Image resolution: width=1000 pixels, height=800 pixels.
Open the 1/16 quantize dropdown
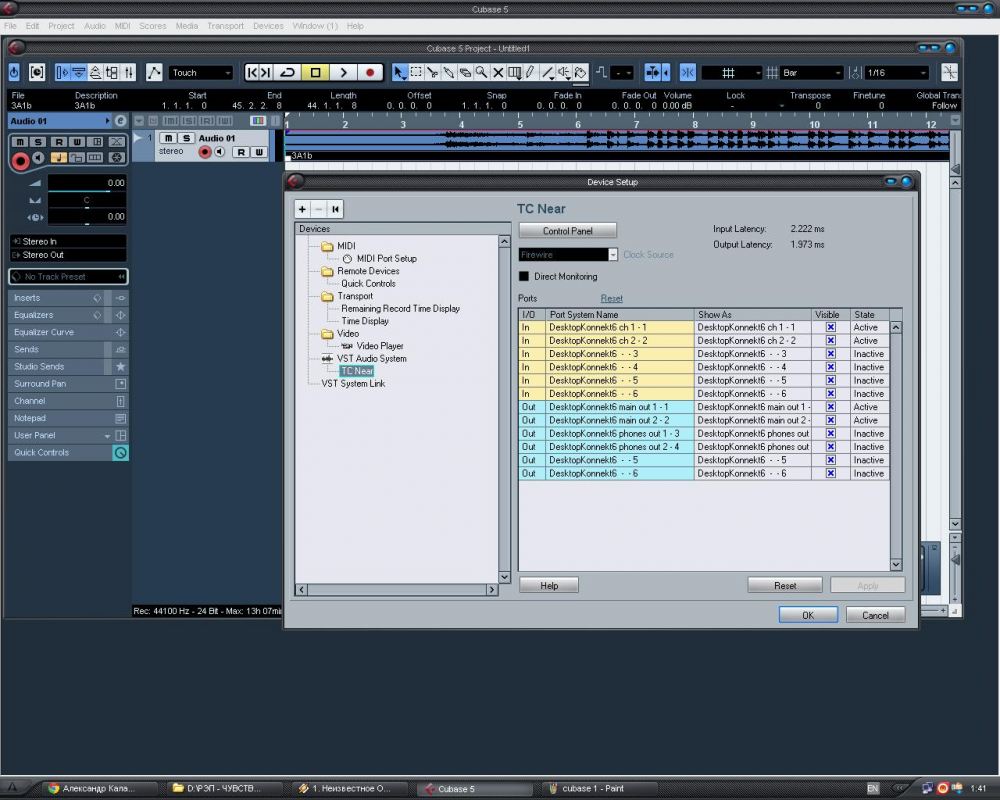[896, 73]
